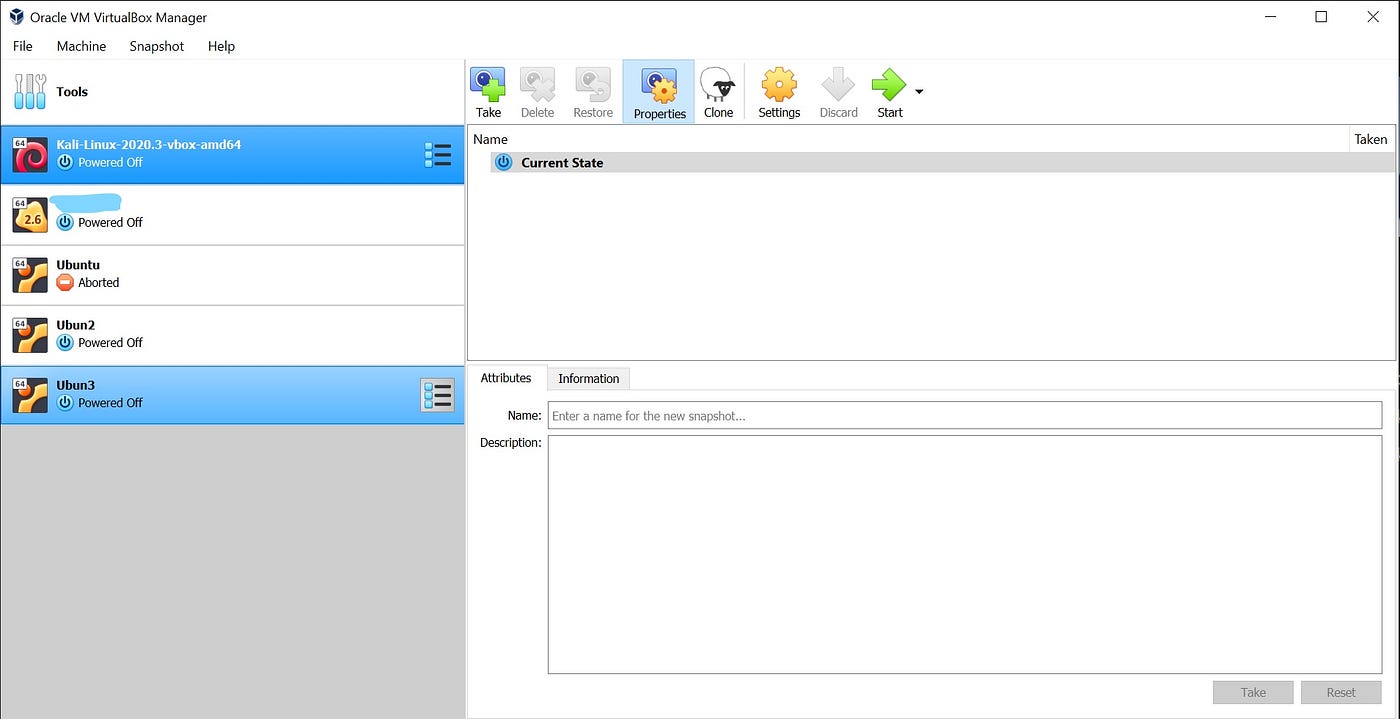1400x719 pixels.
Task: Toggle the Properties toolbar button
Action: coord(659,92)
